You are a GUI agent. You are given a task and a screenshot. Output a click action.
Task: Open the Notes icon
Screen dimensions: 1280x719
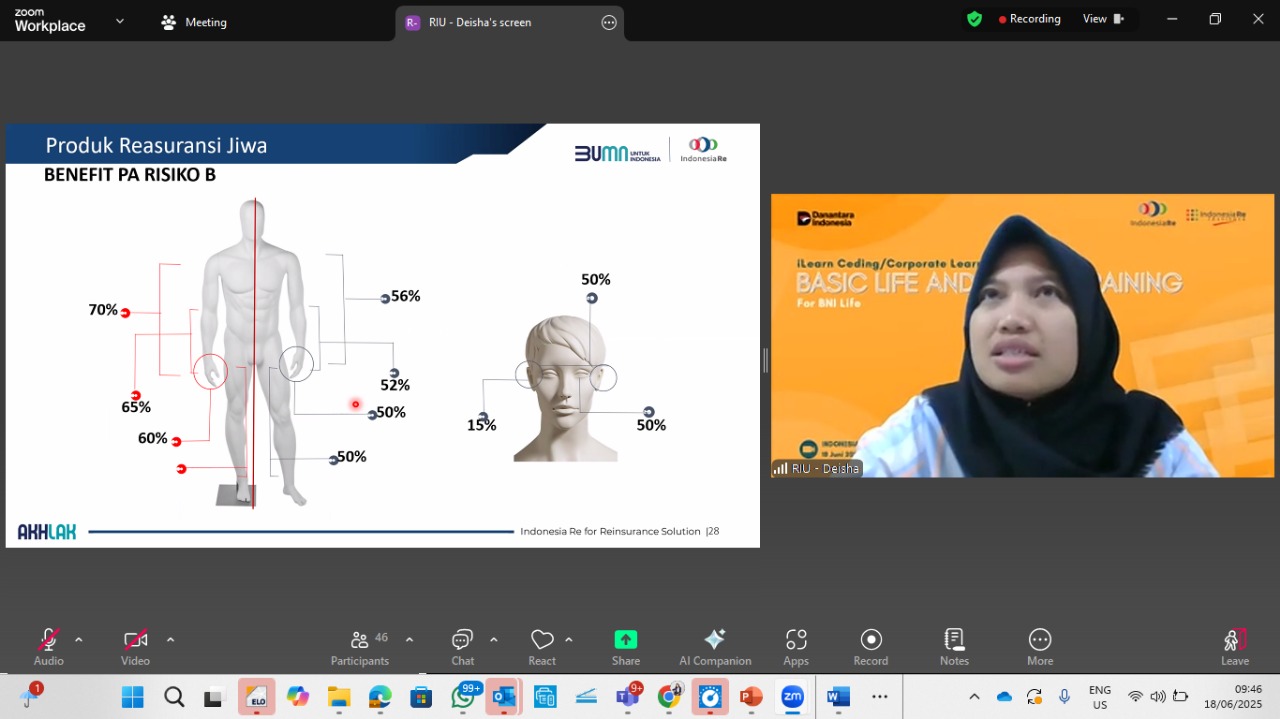coord(954,640)
